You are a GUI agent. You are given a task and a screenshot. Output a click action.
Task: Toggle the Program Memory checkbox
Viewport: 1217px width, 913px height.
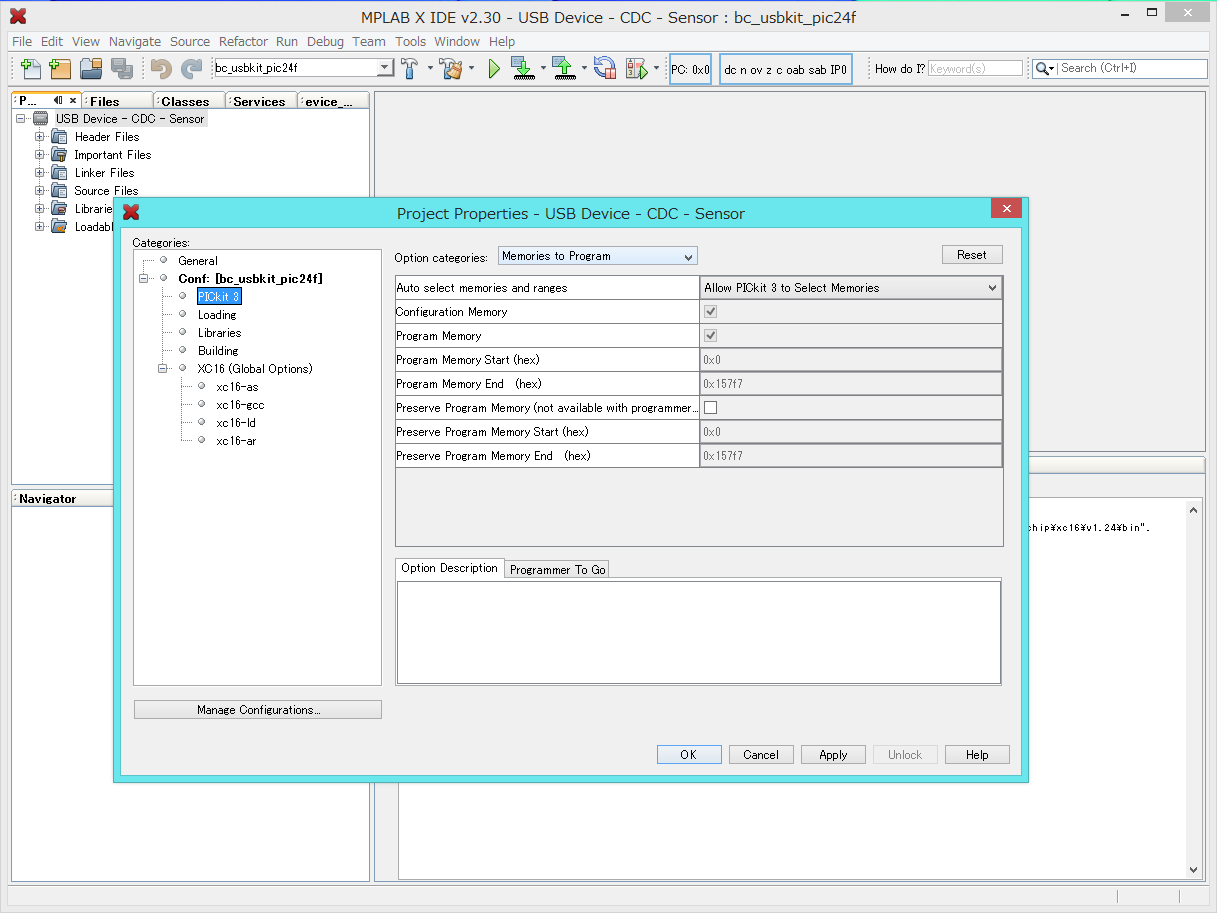711,336
